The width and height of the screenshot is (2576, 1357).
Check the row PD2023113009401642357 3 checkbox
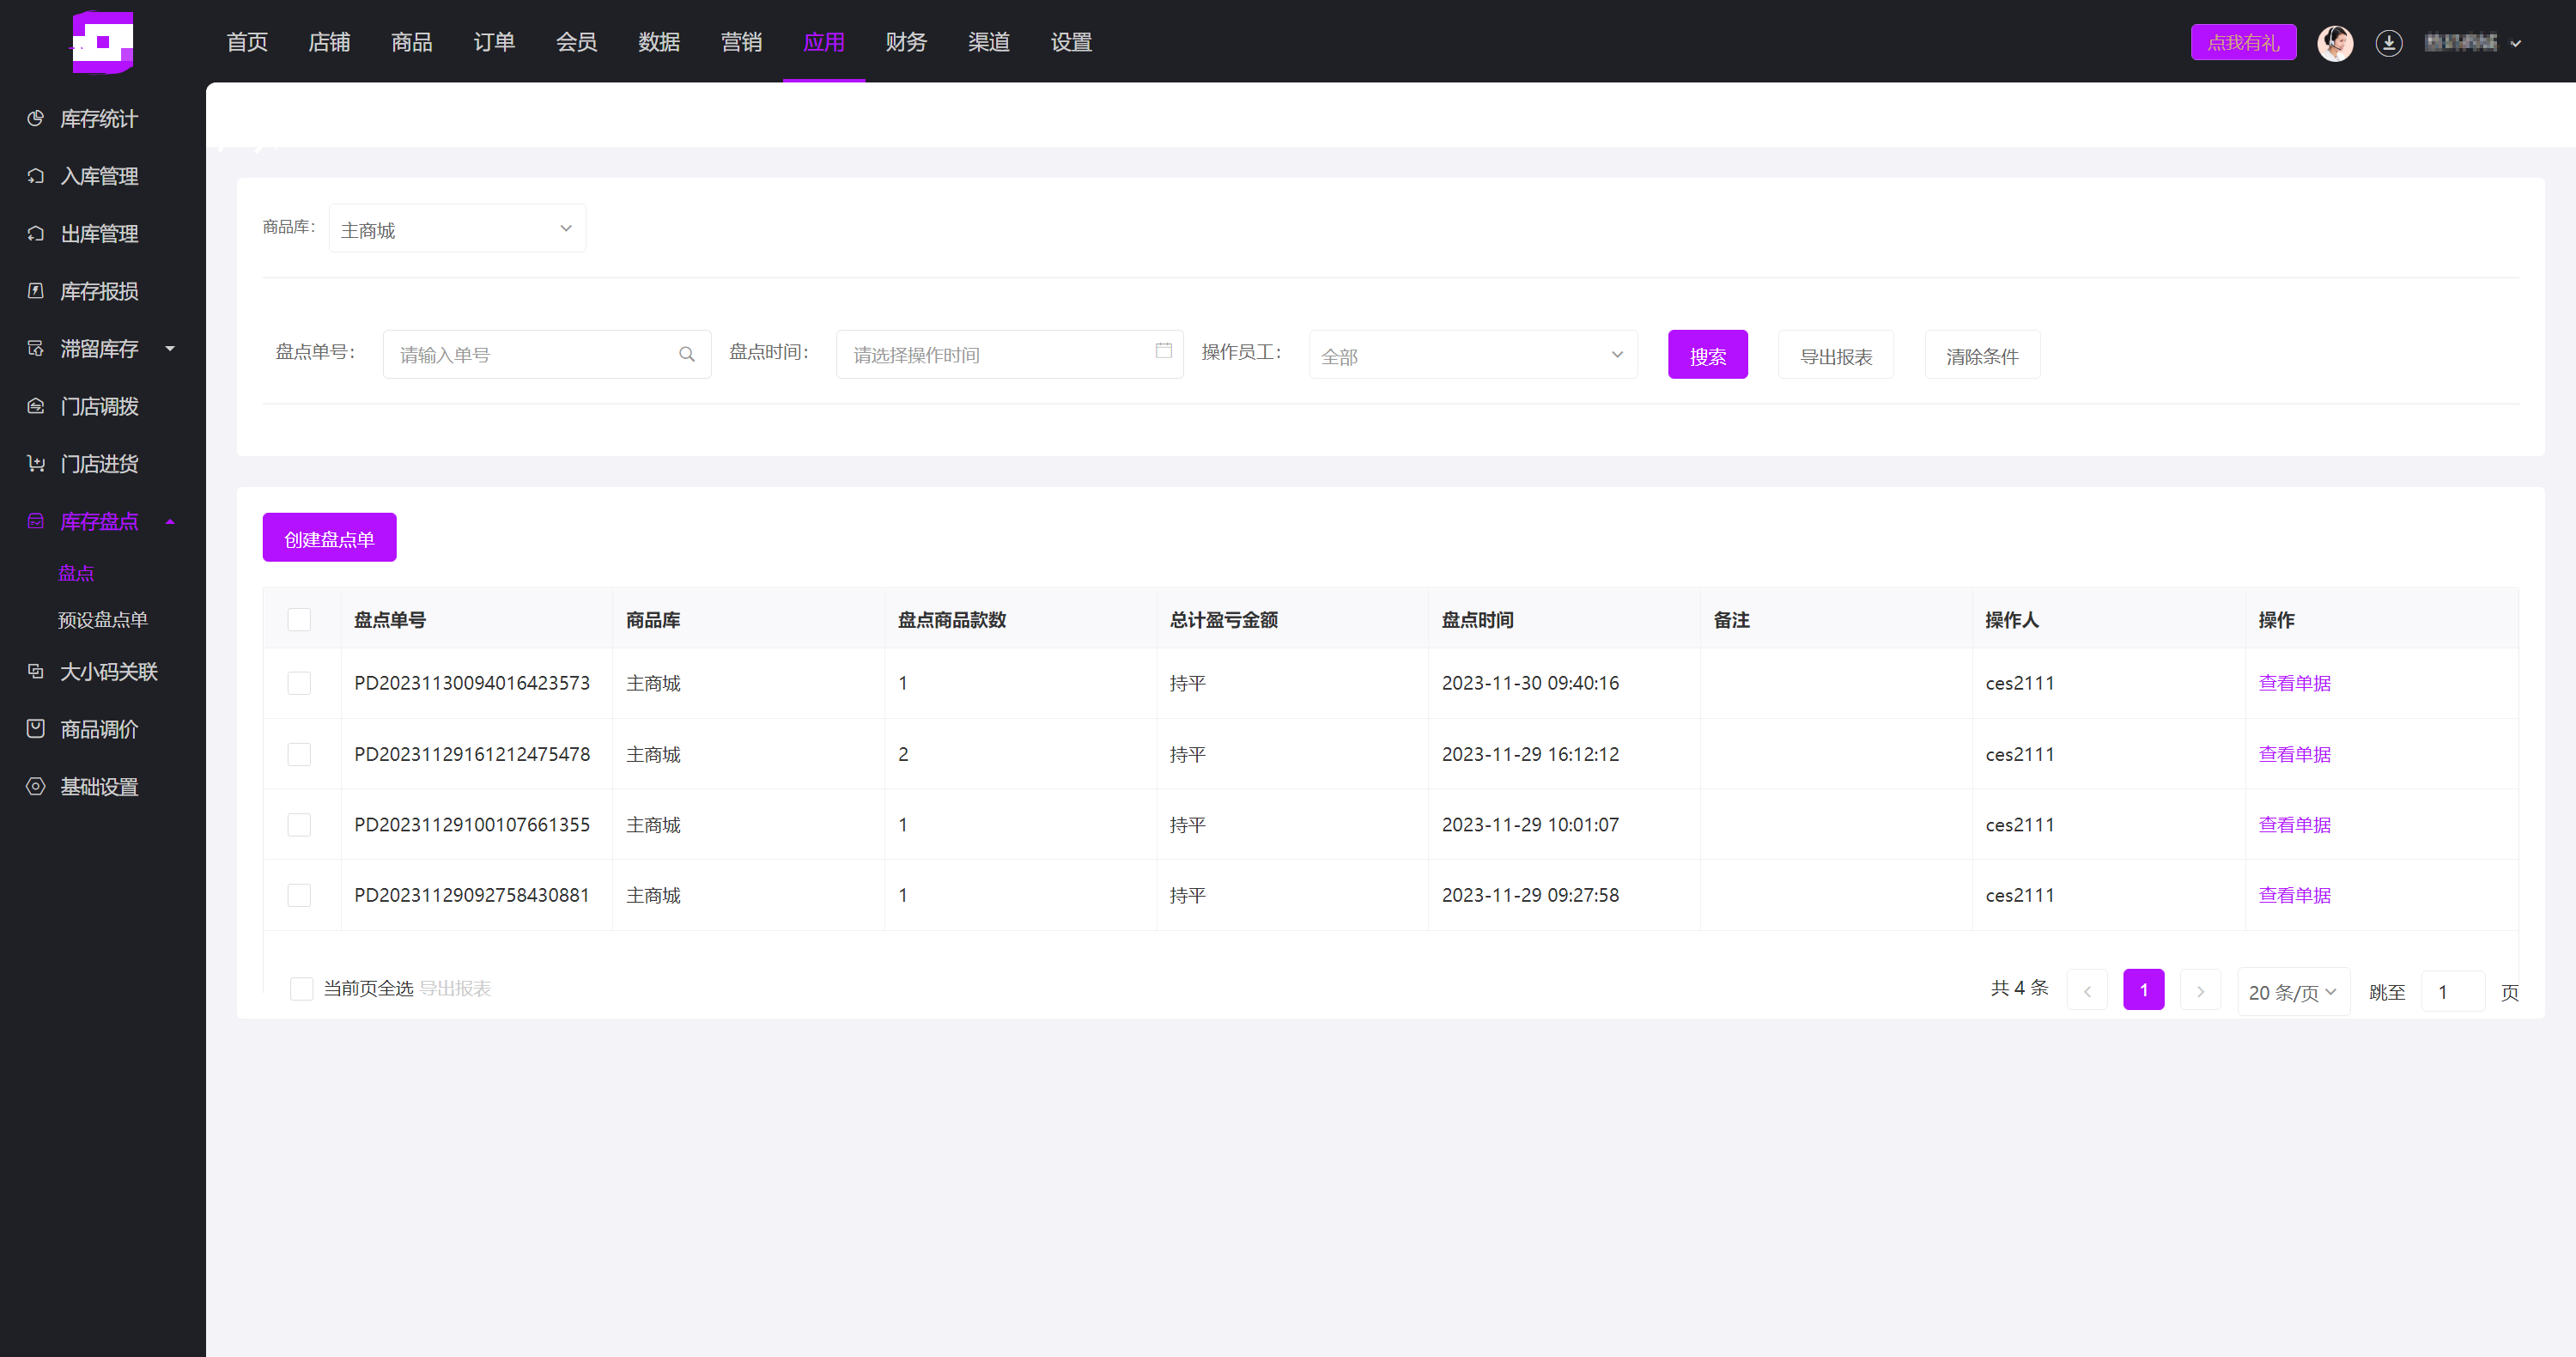click(x=299, y=684)
